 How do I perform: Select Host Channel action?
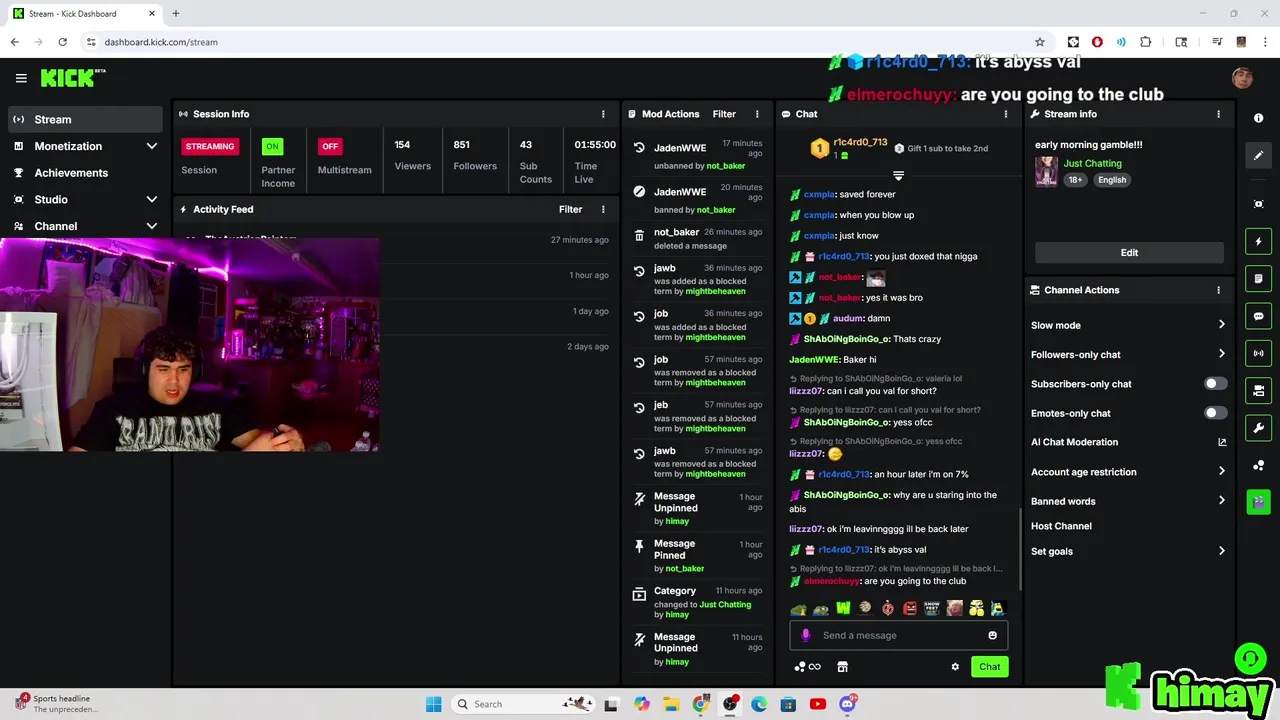pyautogui.click(x=1061, y=526)
